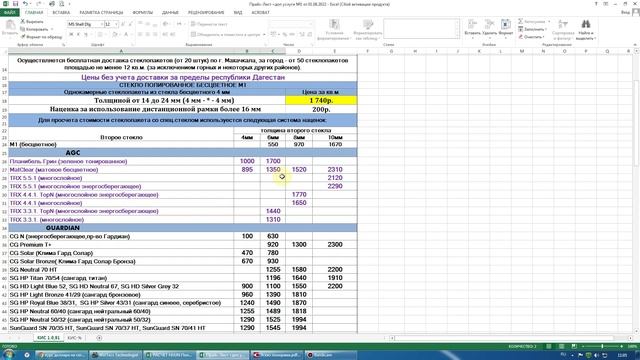Open Find & Select binoculars (Найти и выделить)
This screenshot has height=360, width=640.
coord(586,29)
